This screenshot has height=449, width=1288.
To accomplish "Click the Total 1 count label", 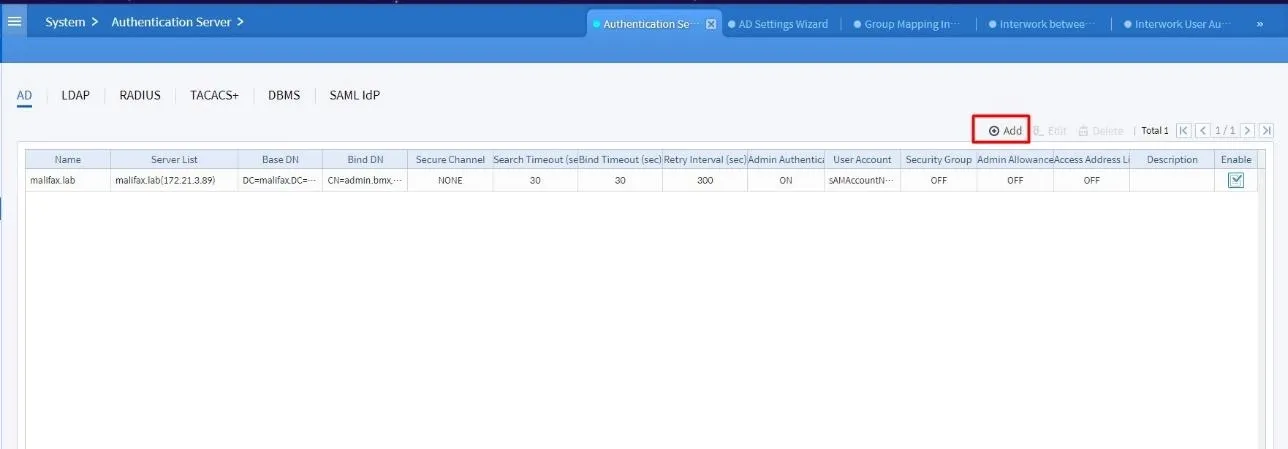I will click(1155, 131).
